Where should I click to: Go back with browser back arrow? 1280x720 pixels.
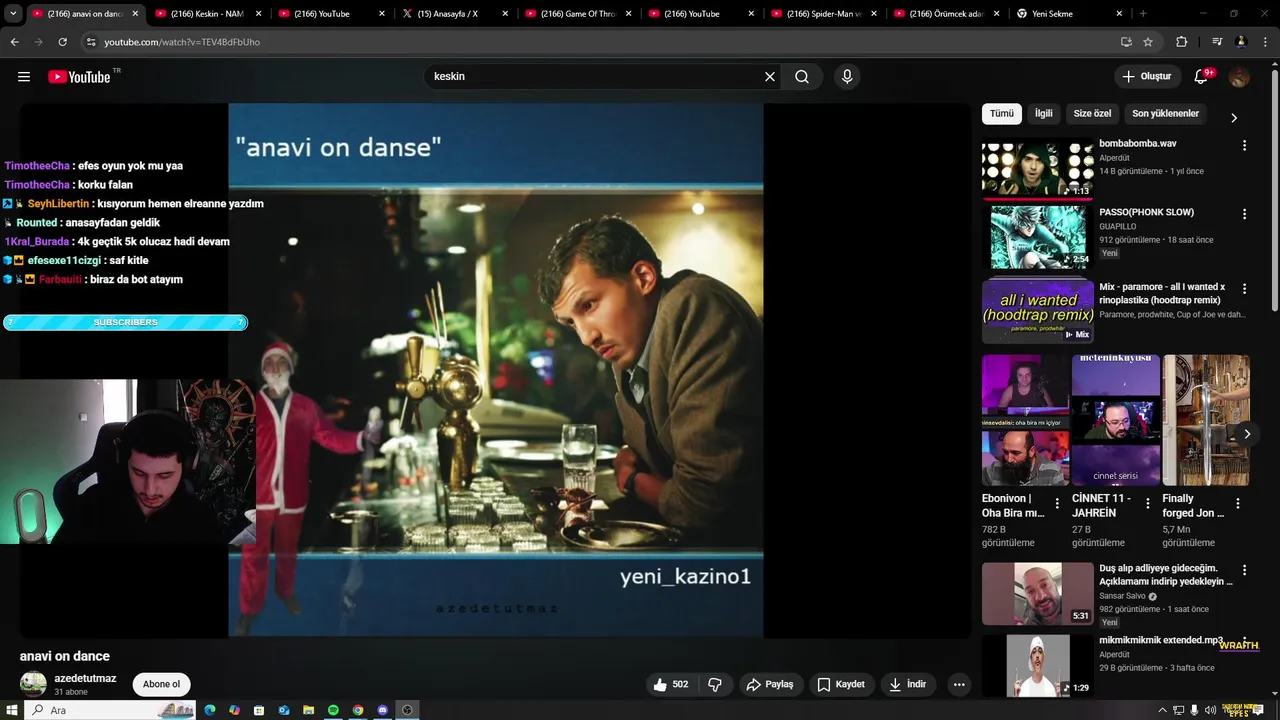[14, 42]
